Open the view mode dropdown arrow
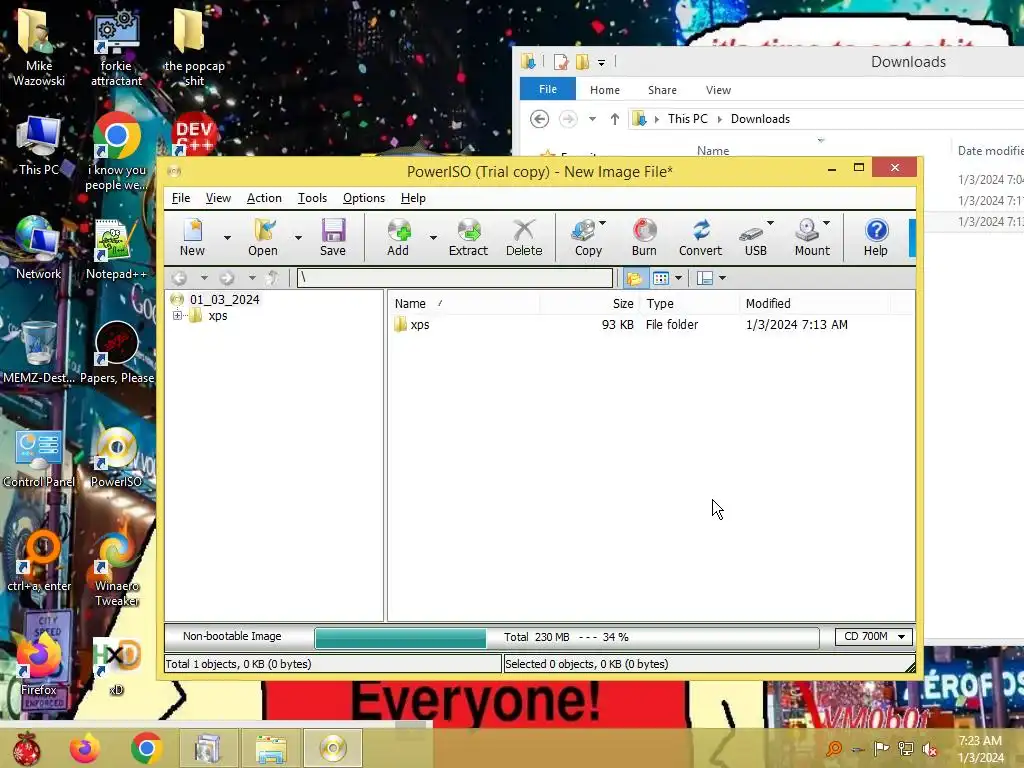The height and width of the screenshot is (768, 1024). click(x=679, y=278)
